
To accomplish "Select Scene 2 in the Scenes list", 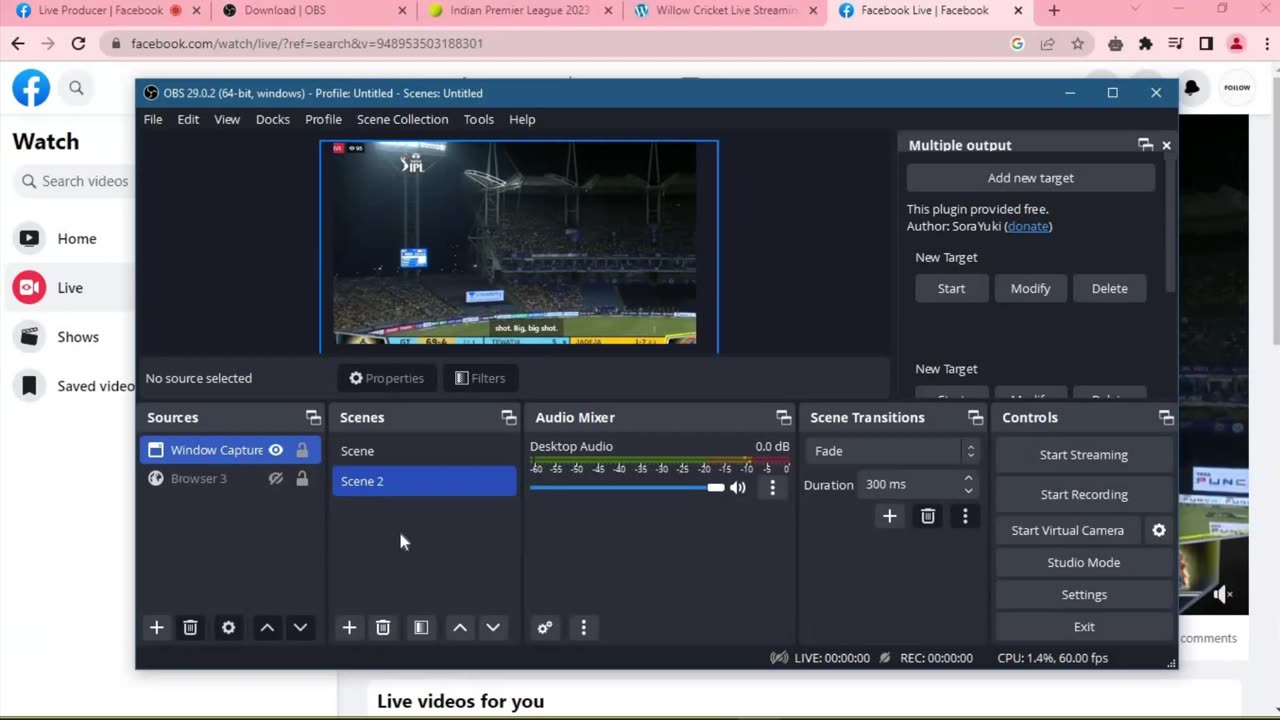I will click(x=424, y=481).
